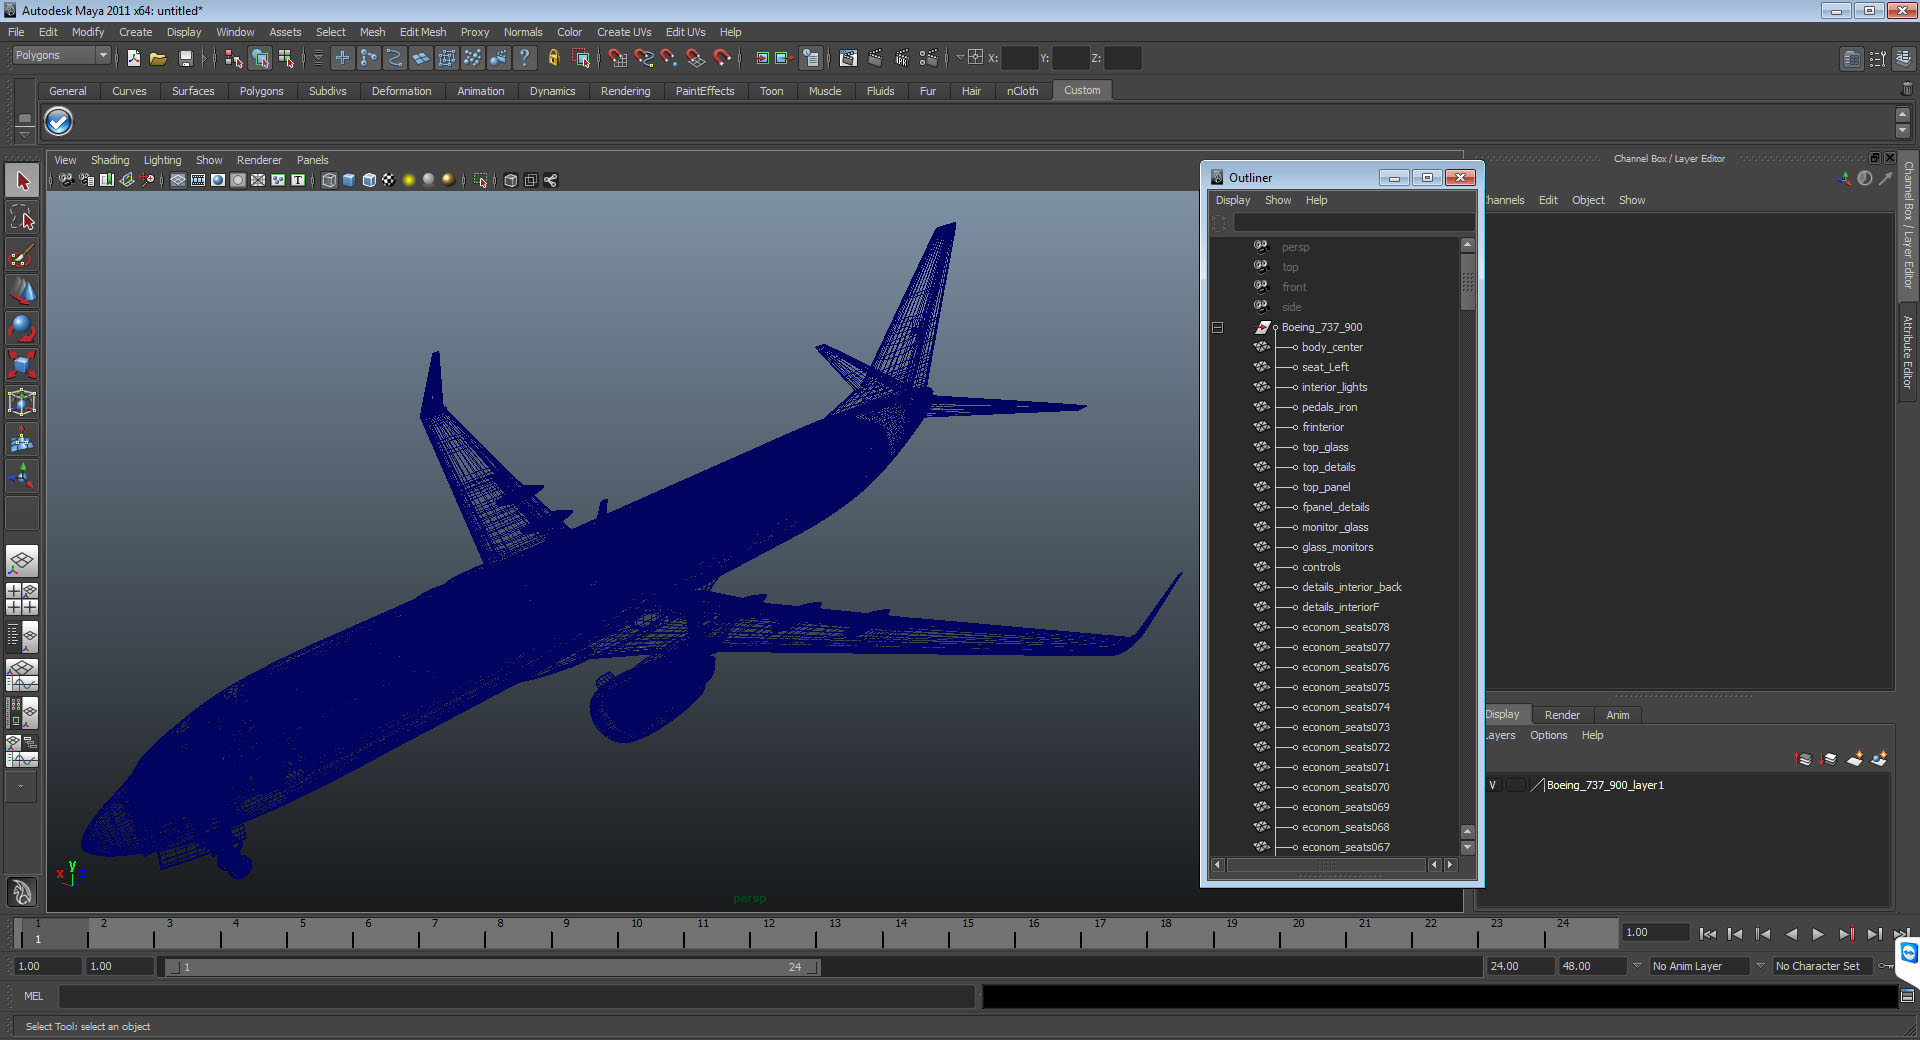Screen dimensions: 1920x1040
Task: Select top_glass in Outliner
Action: tap(1325, 447)
